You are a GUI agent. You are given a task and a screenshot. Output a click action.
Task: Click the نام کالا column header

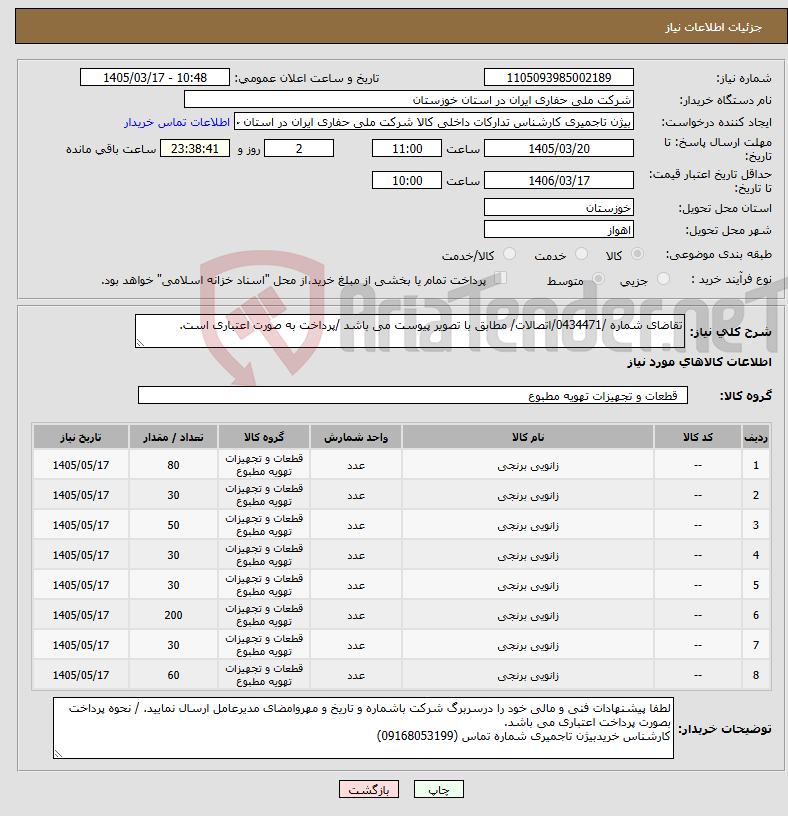(x=528, y=437)
